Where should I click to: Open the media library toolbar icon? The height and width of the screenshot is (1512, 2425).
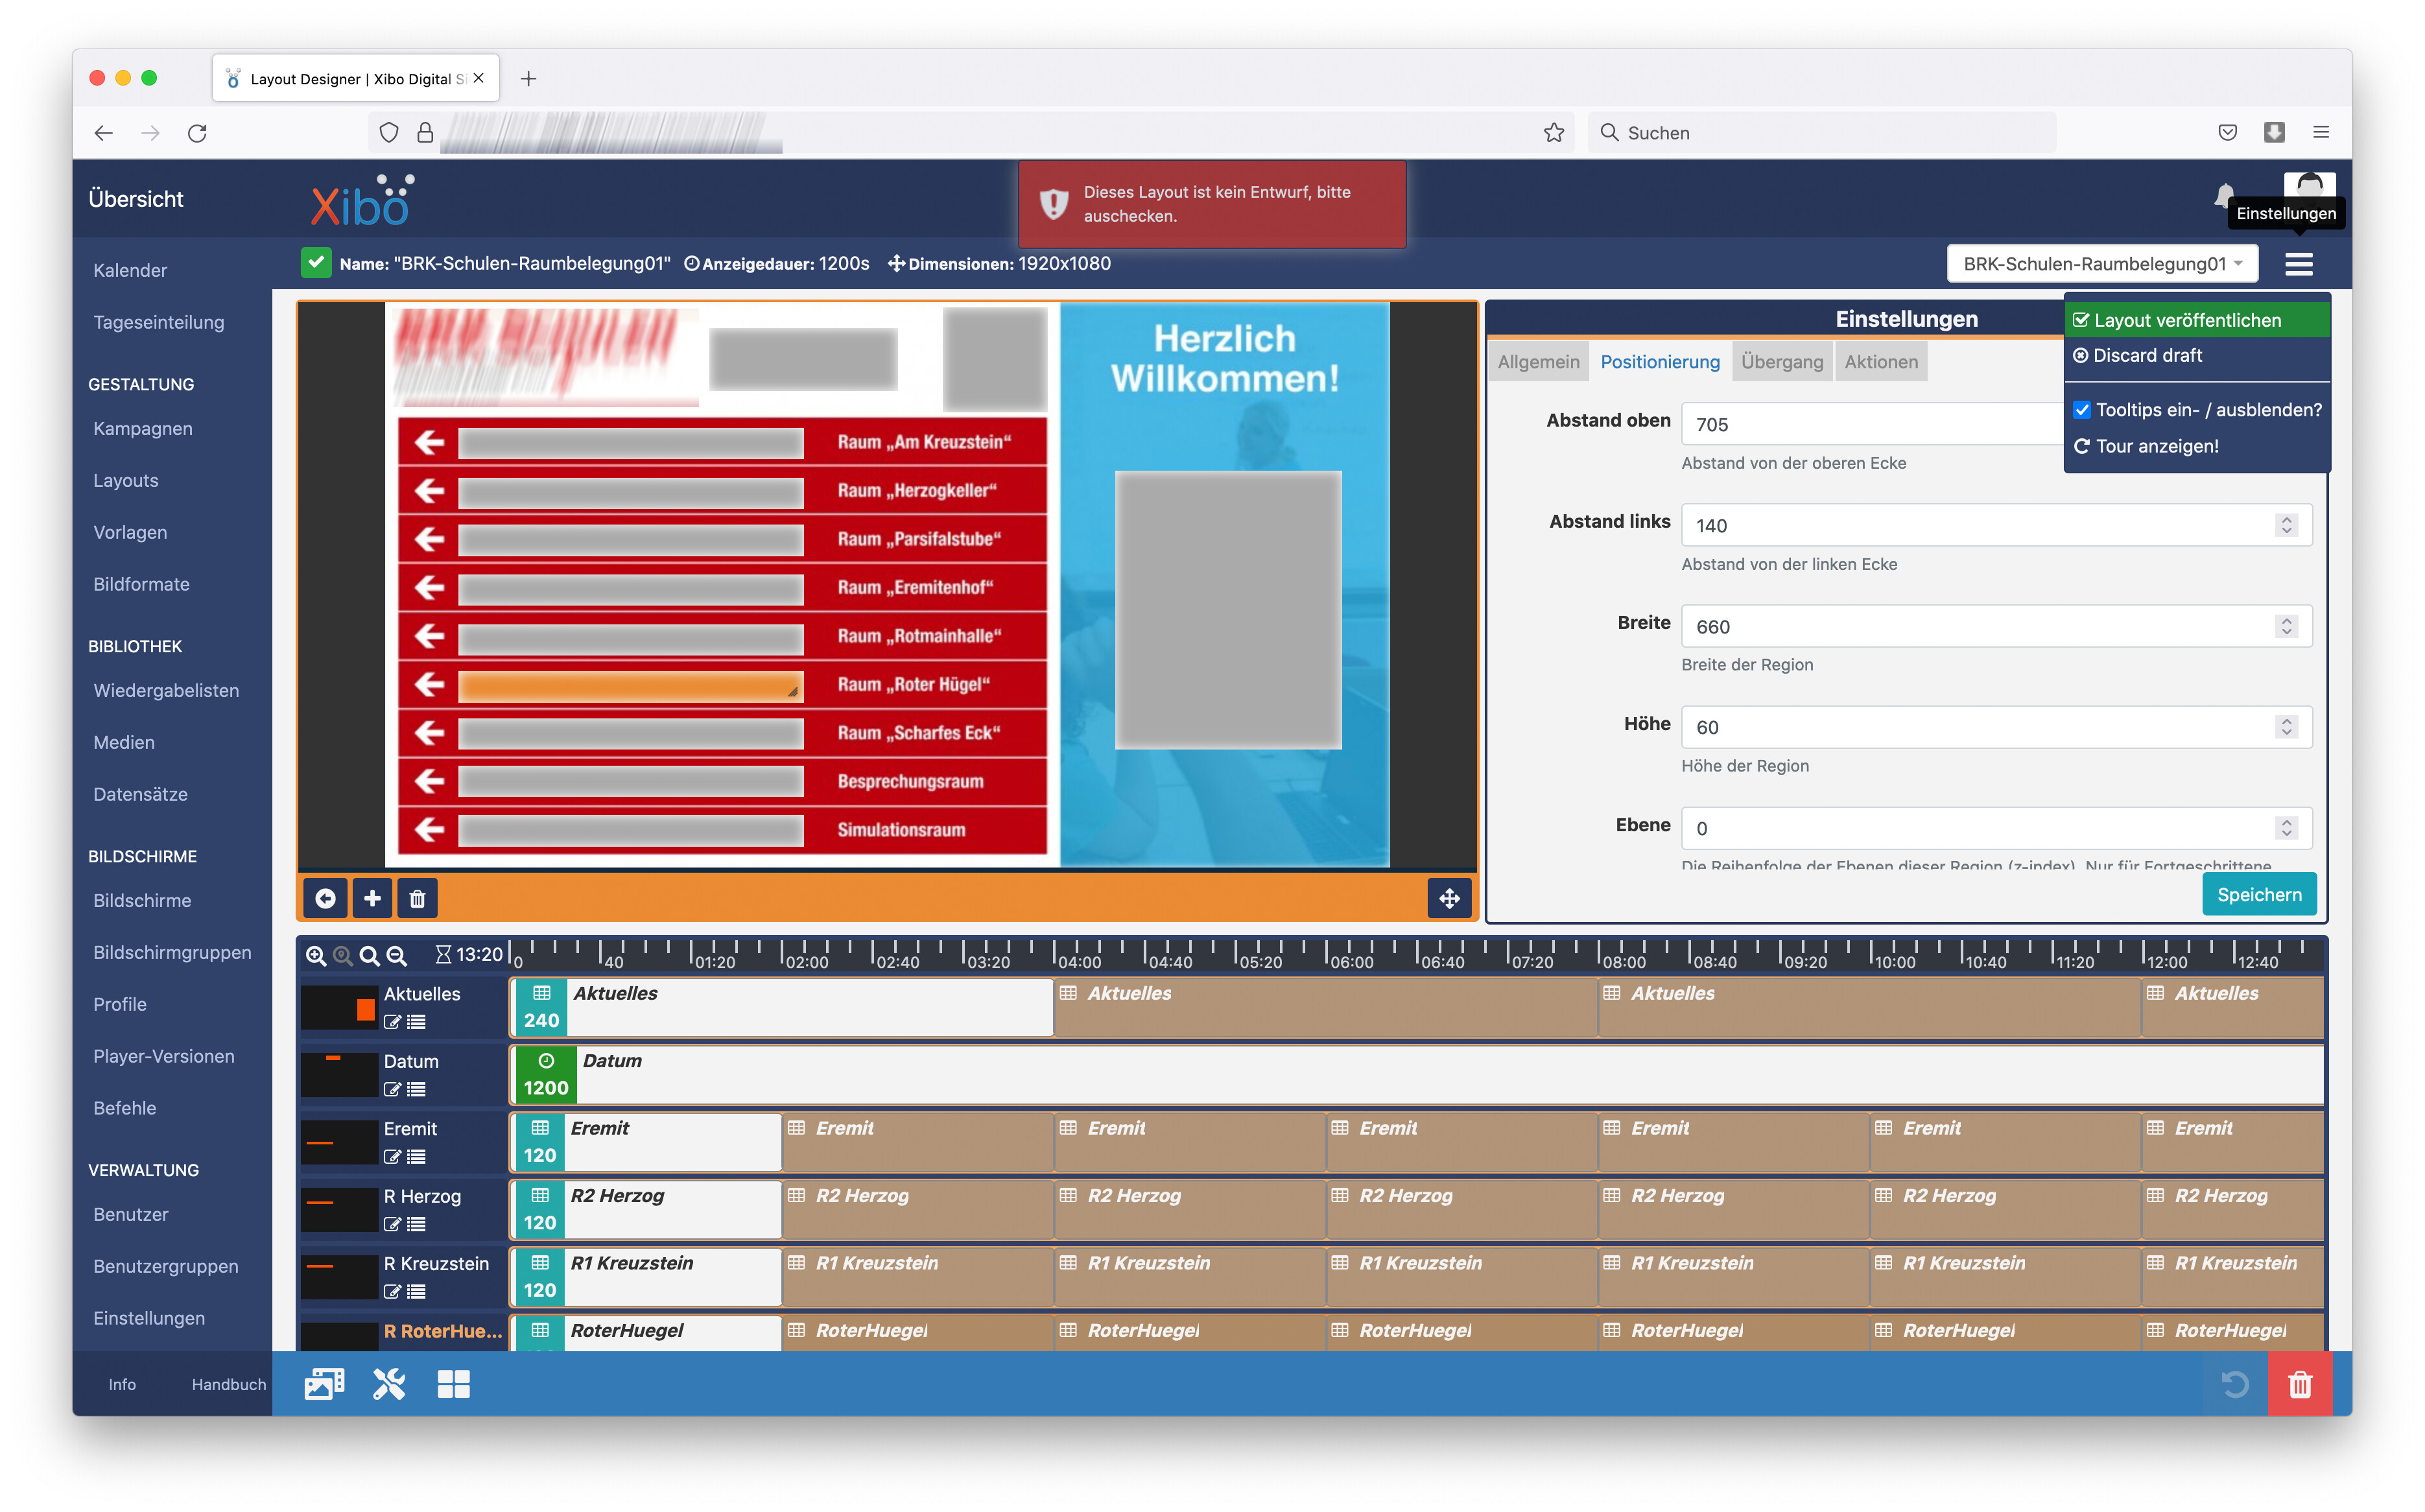click(324, 1384)
